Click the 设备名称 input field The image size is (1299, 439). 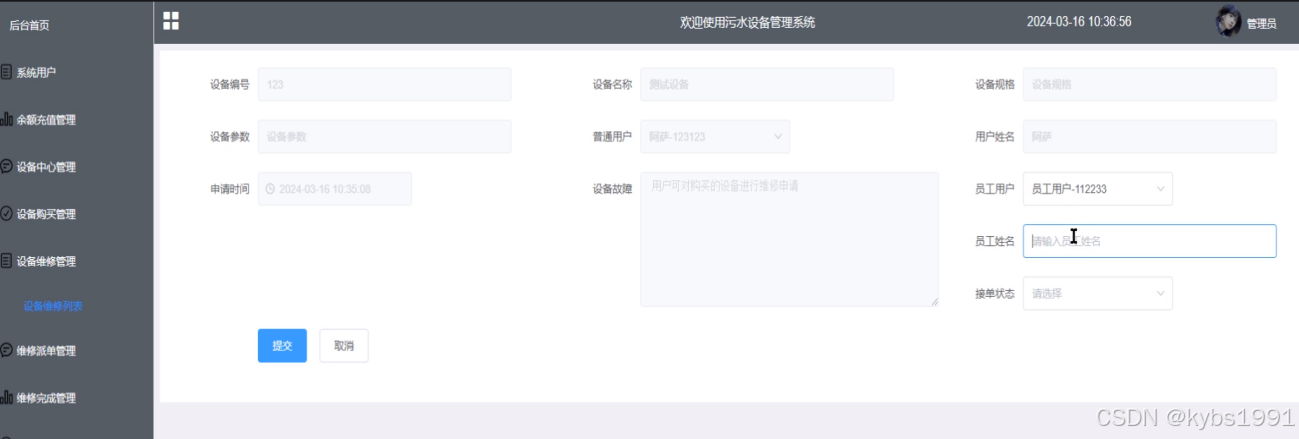coord(767,84)
